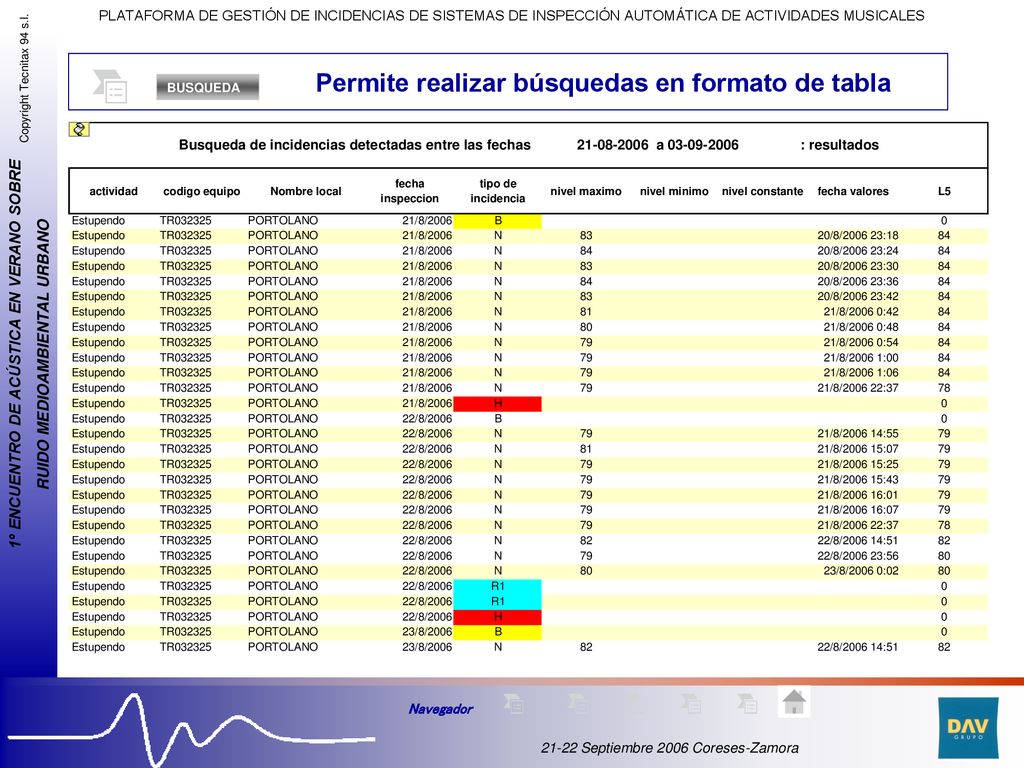Click nivel maximo 81 in the 21/8/2006 15:07 row
This screenshot has height=768, width=1024.
coord(586,449)
